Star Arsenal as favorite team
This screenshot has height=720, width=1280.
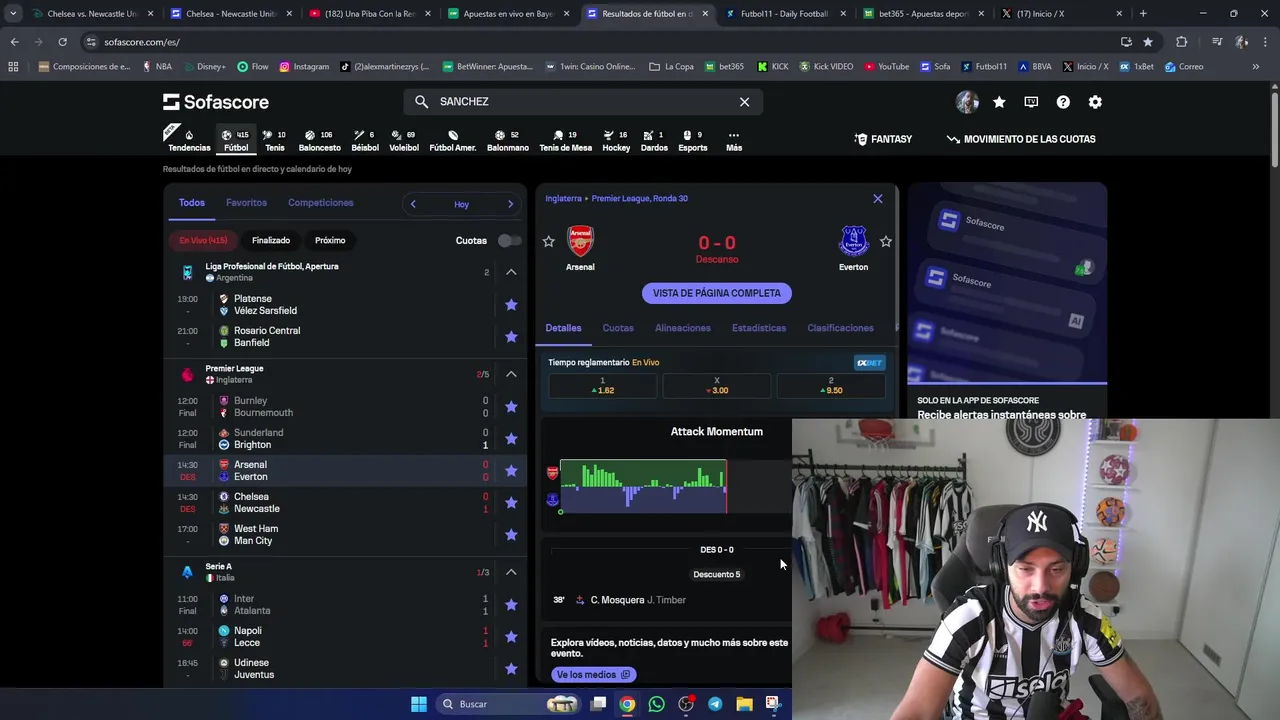point(548,242)
